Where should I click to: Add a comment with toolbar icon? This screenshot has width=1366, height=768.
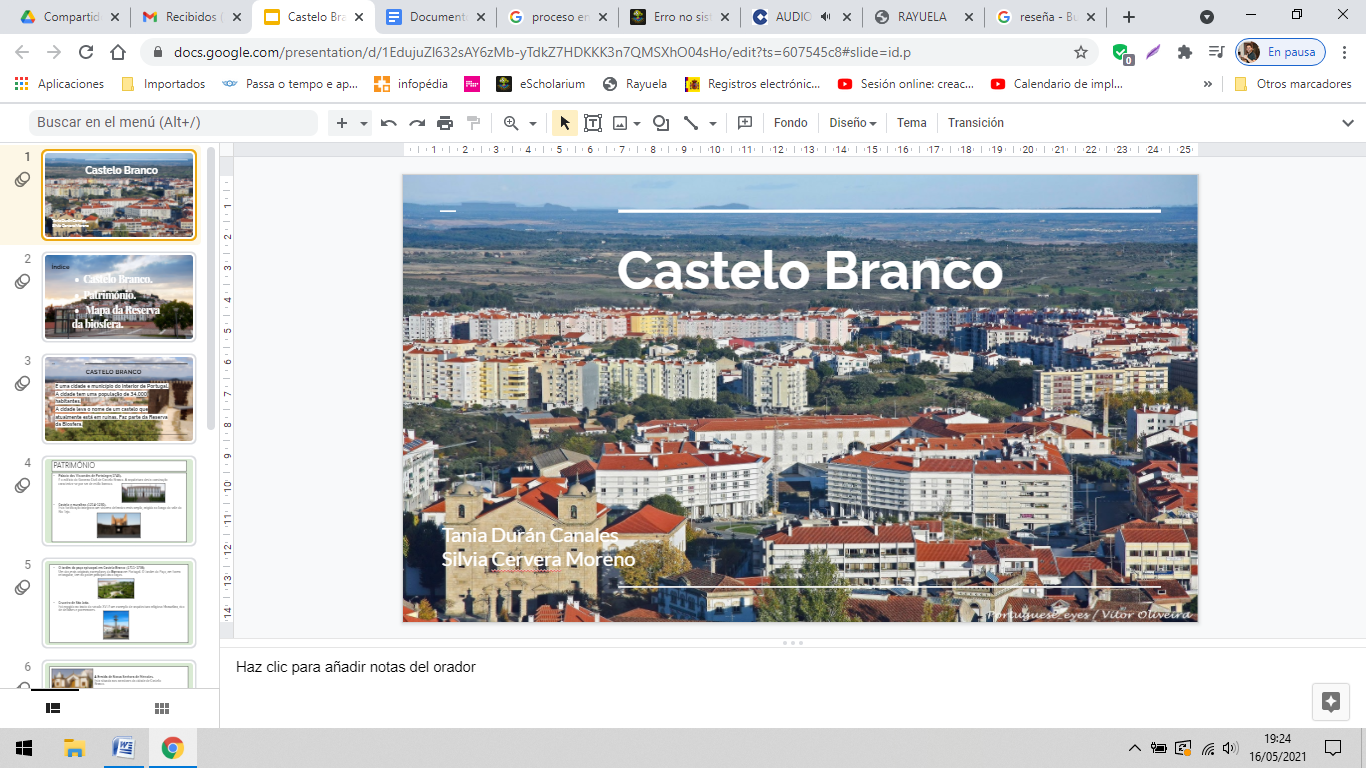coord(745,123)
